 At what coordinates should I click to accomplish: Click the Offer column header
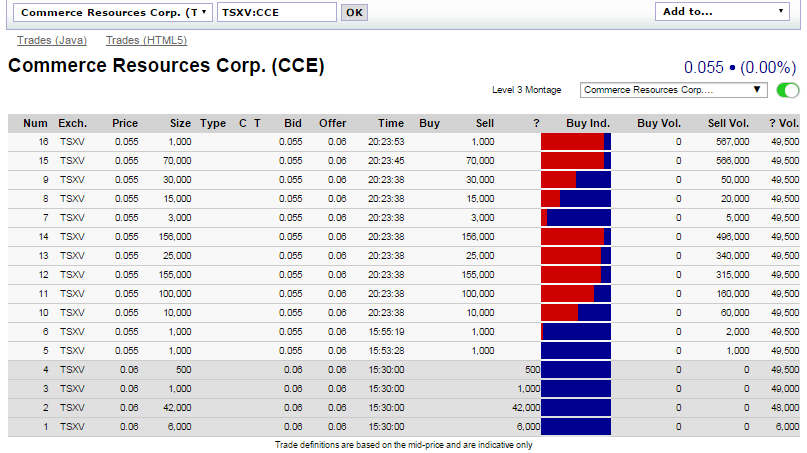pyautogui.click(x=332, y=124)
